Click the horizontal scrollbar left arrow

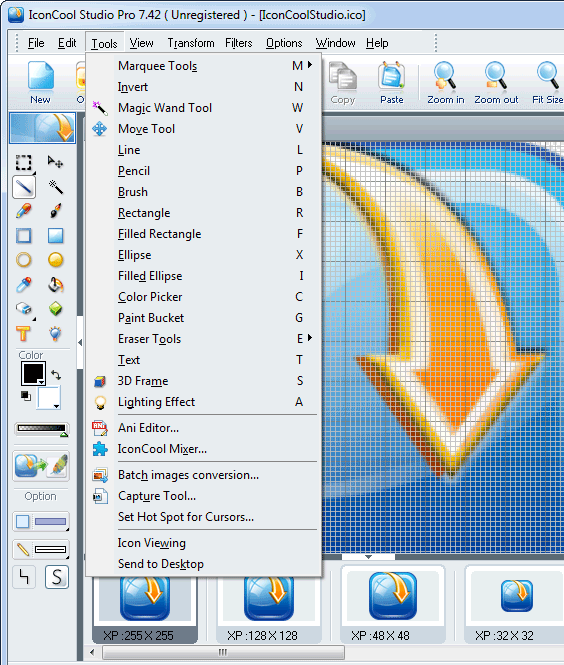pyautogui.click(x=92, y=652)
